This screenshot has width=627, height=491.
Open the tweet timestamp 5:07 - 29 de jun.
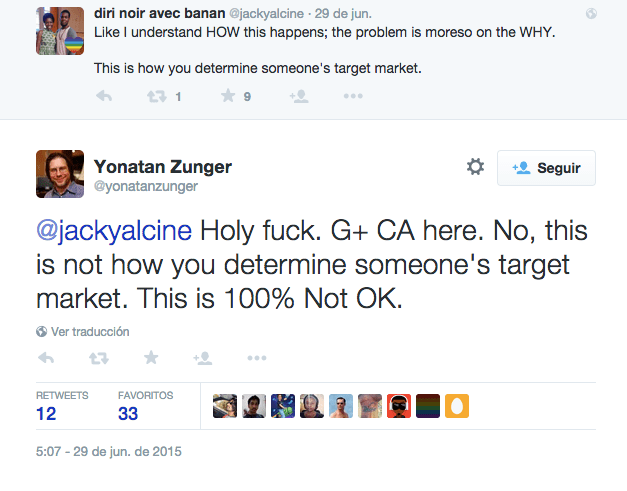pos(109,451)
